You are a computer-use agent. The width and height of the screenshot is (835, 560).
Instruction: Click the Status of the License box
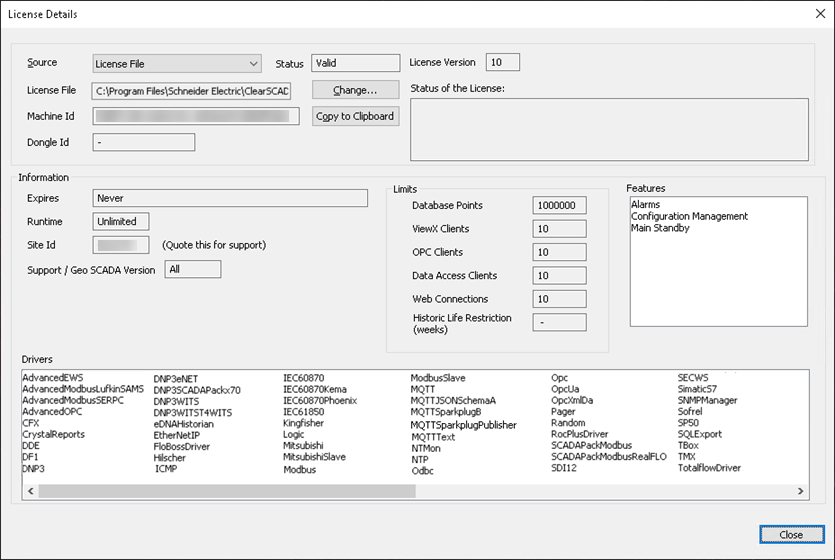pos(608,129)
